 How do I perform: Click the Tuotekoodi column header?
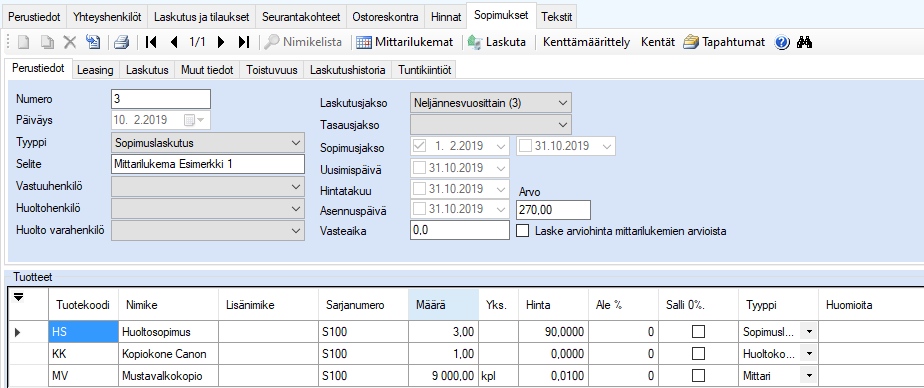point(83,305)
